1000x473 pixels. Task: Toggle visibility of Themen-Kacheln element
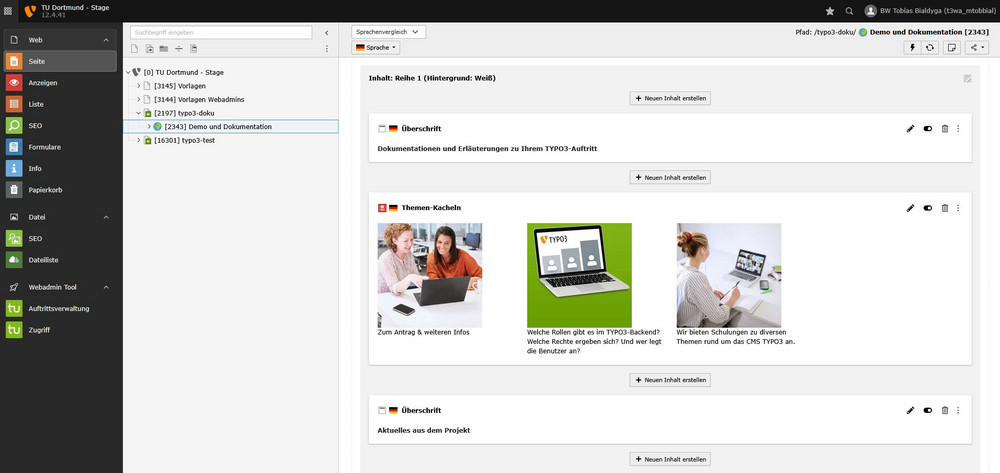pyautogui.click(x=927, y=208)
